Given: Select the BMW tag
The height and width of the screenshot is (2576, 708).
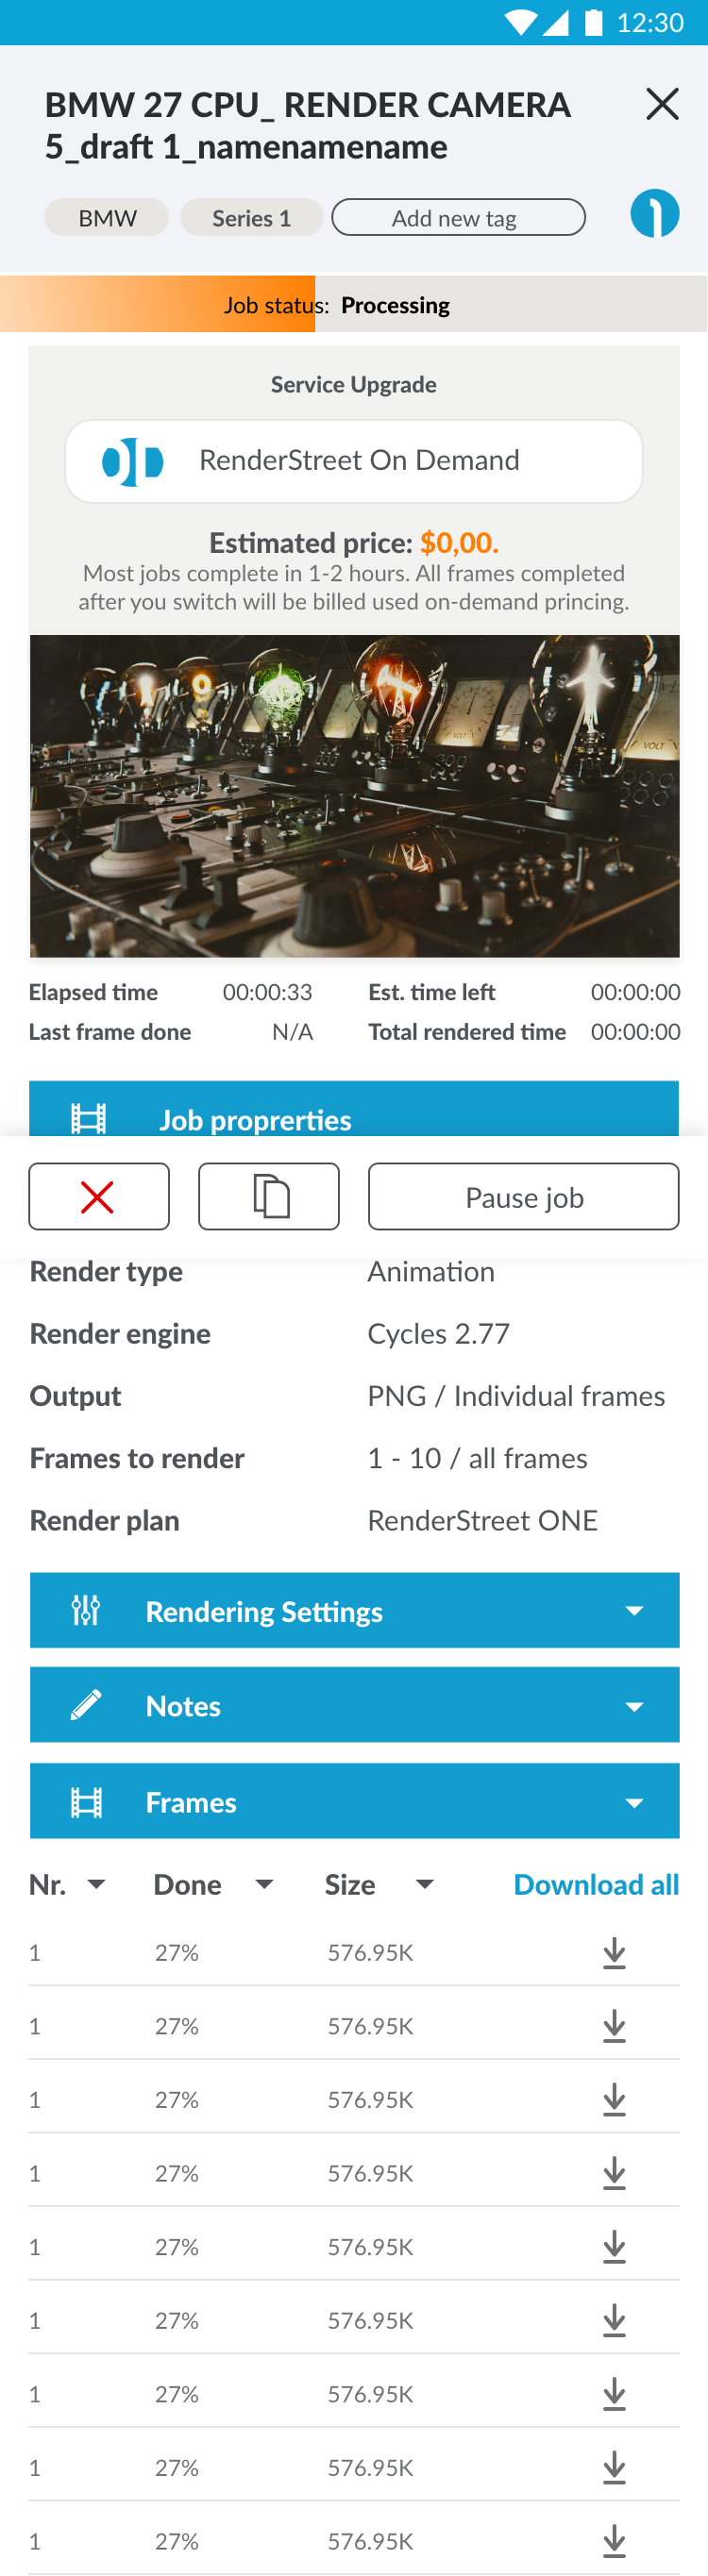Looking at the screenshot, I should [107, 218].
